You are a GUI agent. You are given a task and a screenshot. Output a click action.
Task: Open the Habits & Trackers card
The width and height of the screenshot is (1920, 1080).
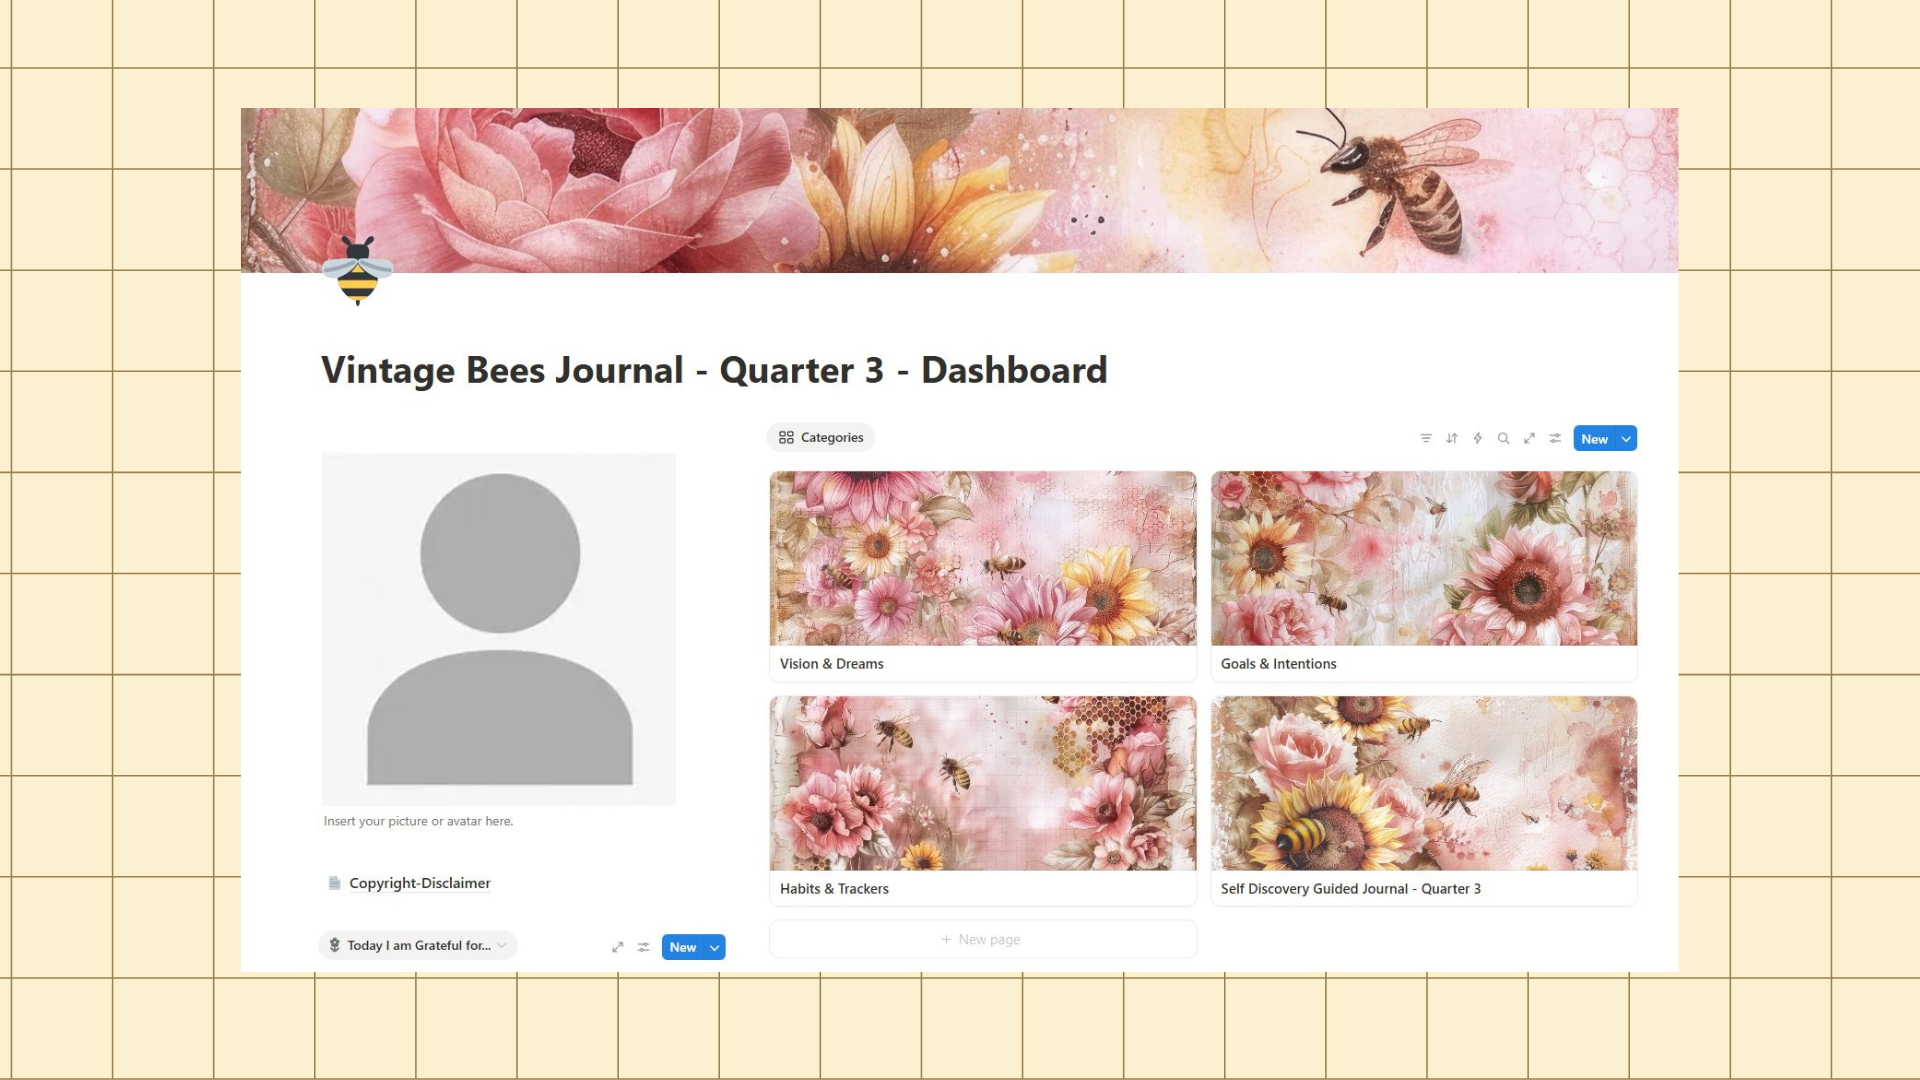coord(982,800)
